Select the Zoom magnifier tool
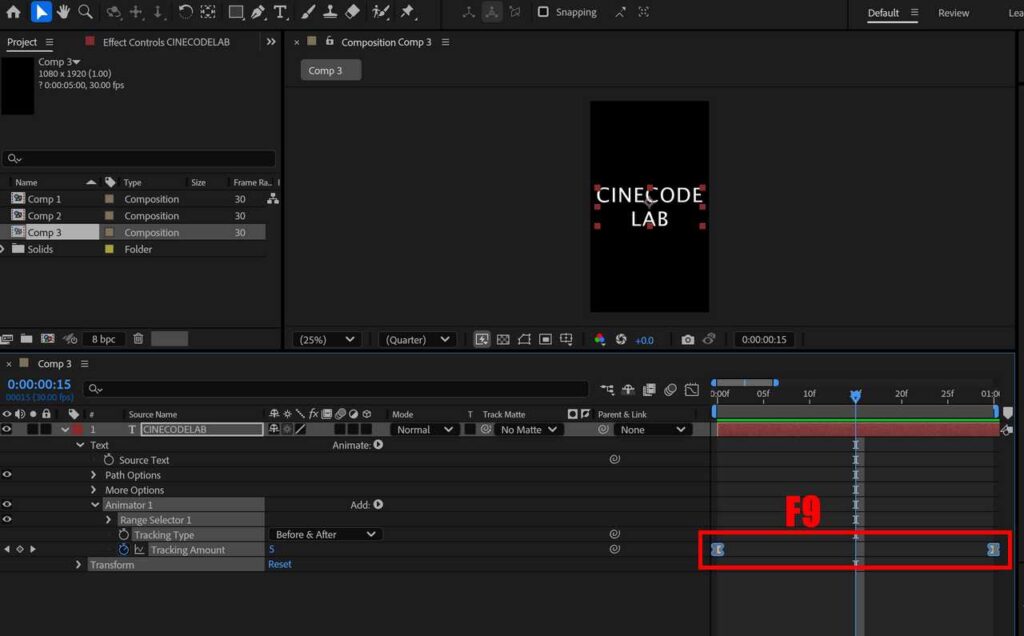 (85, 12)
